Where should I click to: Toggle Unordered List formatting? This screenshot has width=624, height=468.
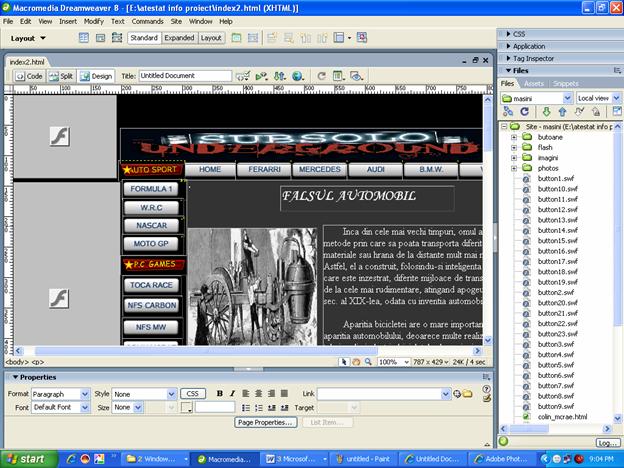click(x=246, y=408)
